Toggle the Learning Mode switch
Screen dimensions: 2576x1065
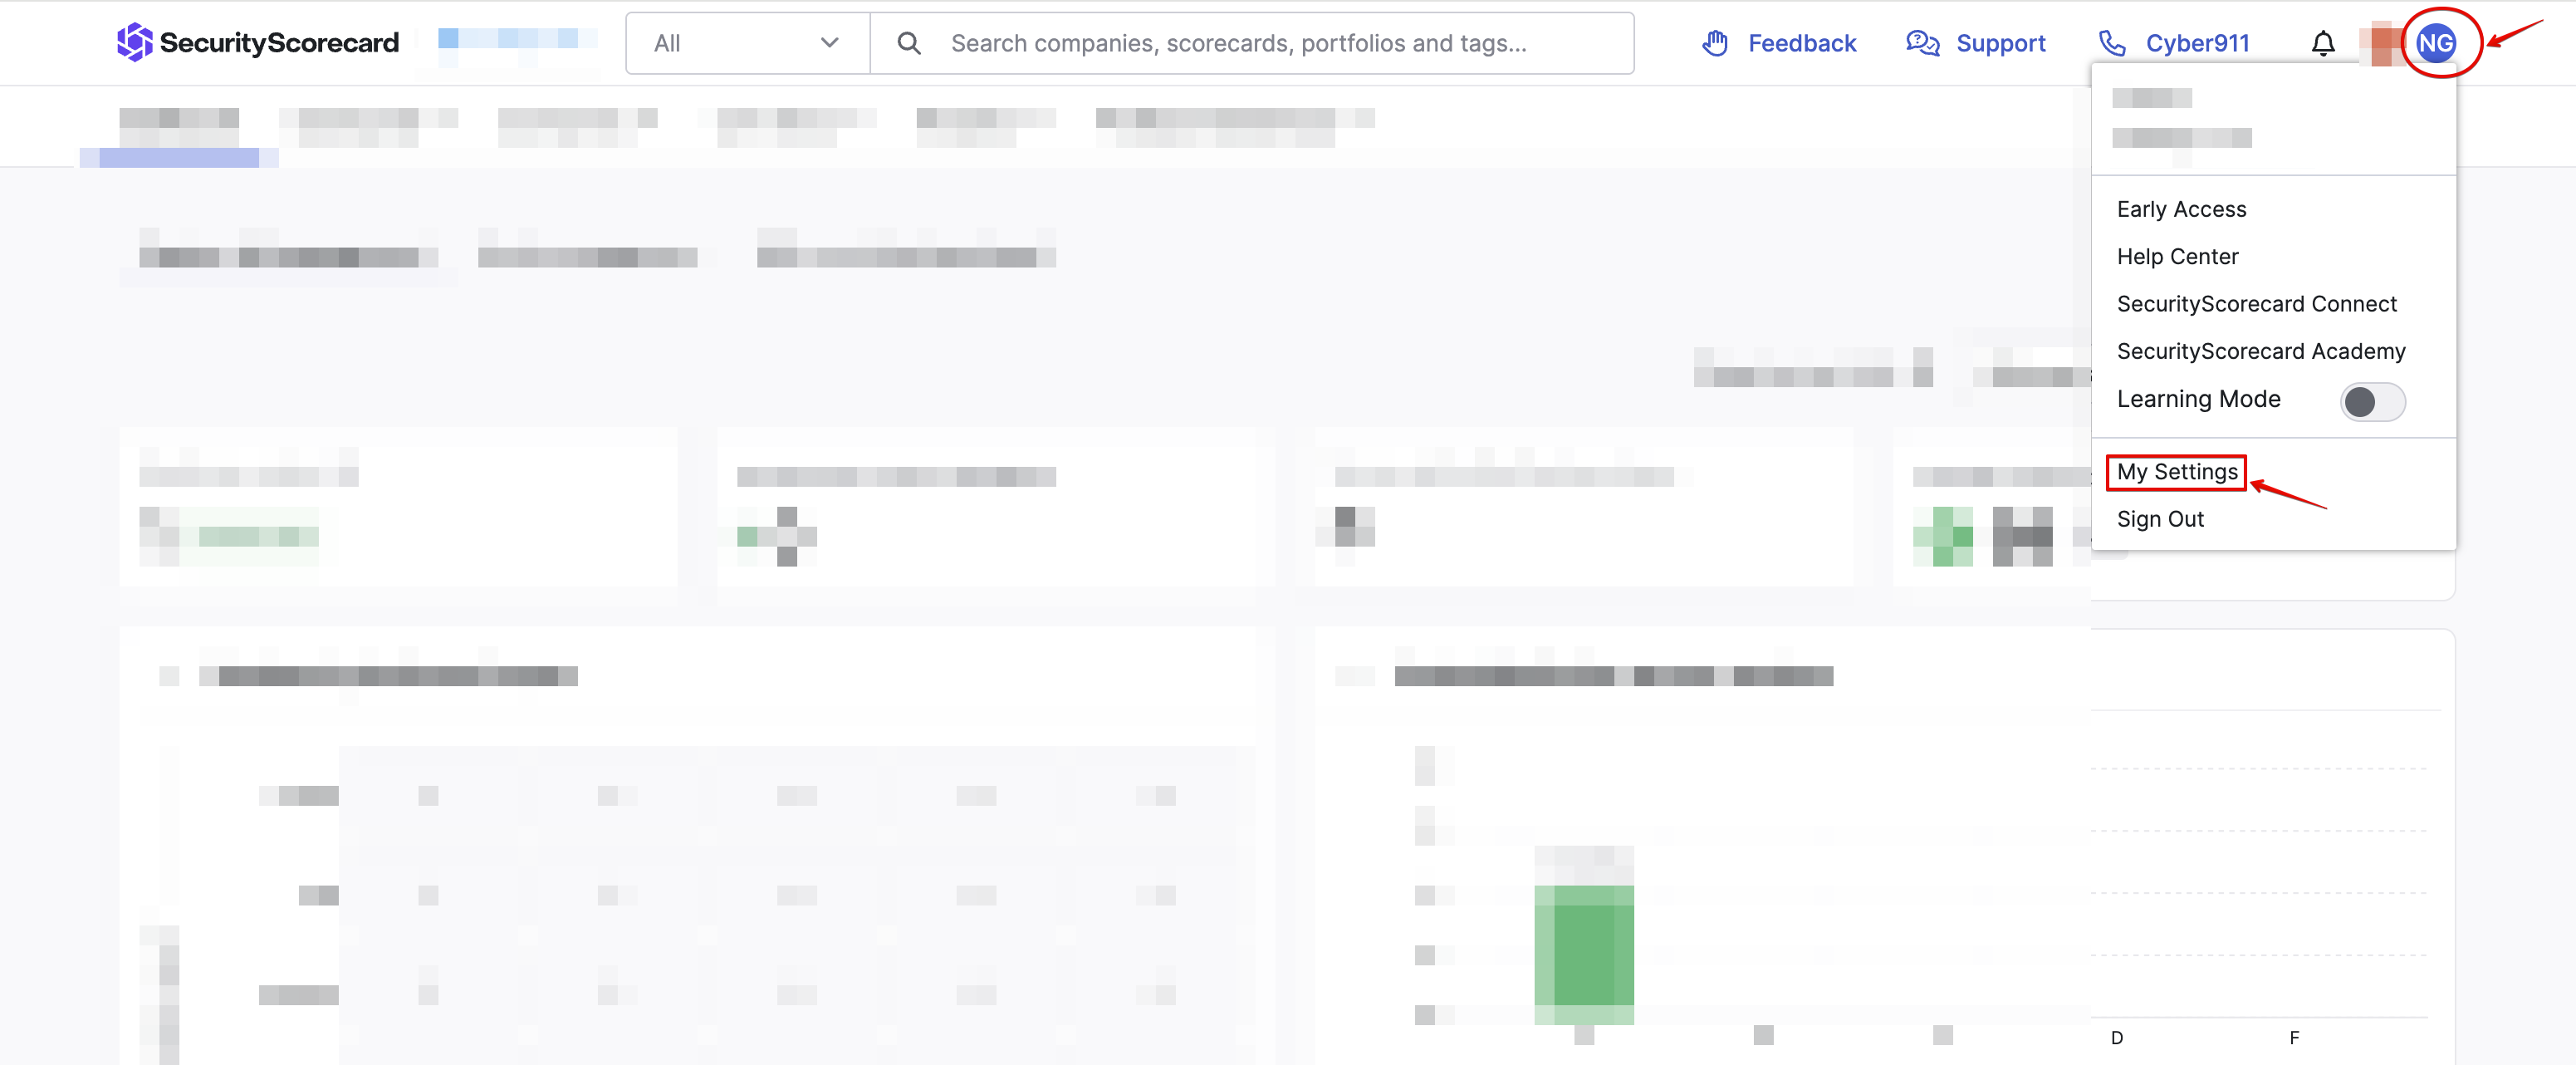point(2372,402)
